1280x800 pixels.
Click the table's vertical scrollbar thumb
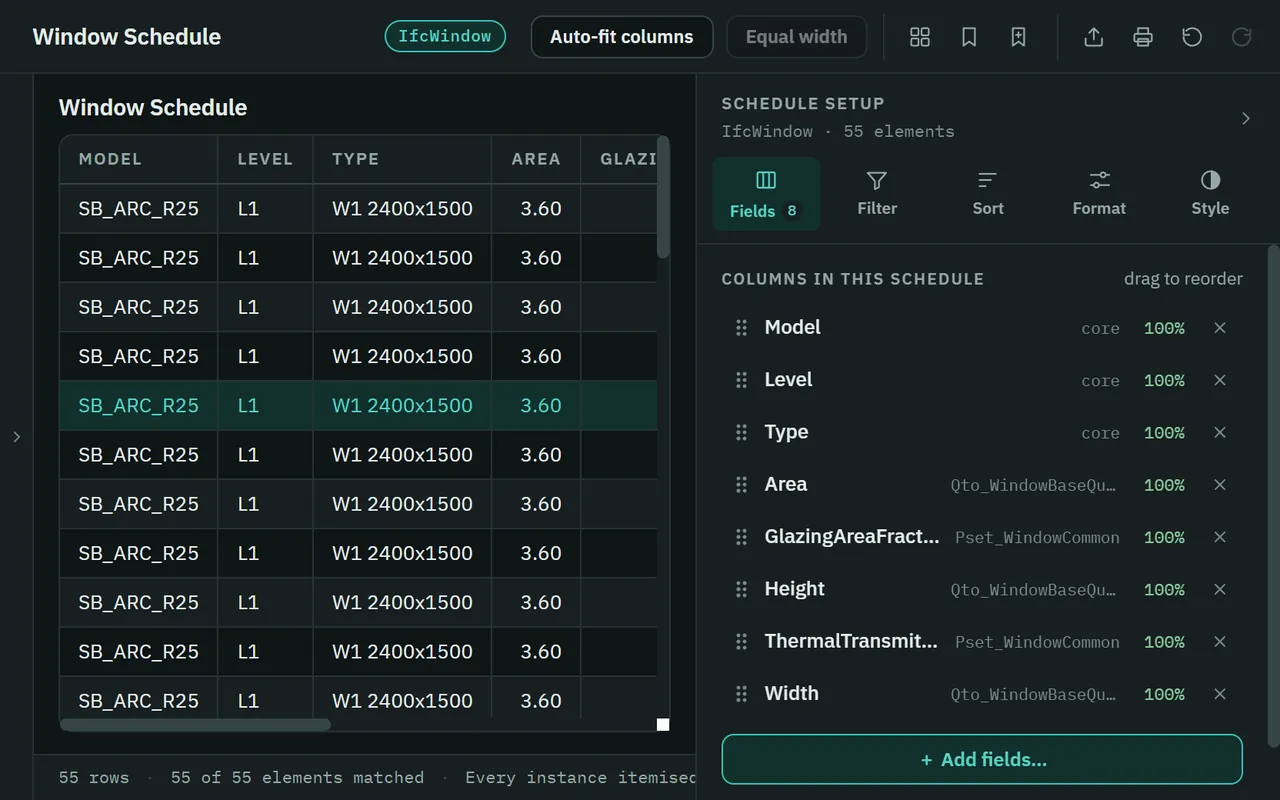click(x=663, y=197)
